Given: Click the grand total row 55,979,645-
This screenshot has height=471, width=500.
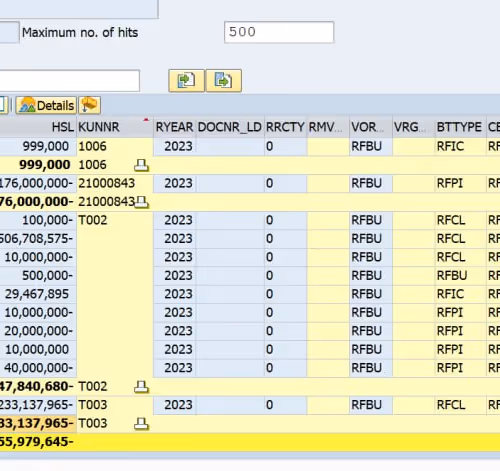Looking at the screenshot, I should pos(250,442).
